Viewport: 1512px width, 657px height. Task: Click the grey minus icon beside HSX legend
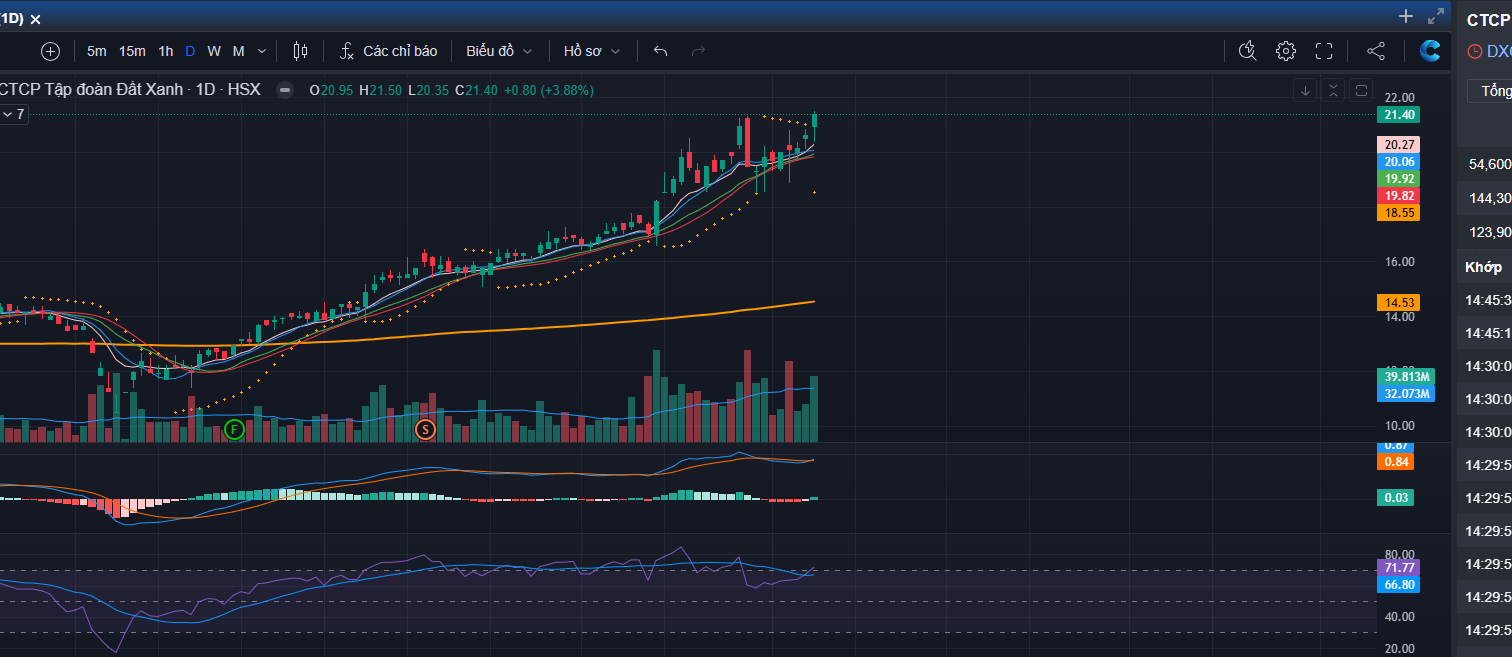285,90
